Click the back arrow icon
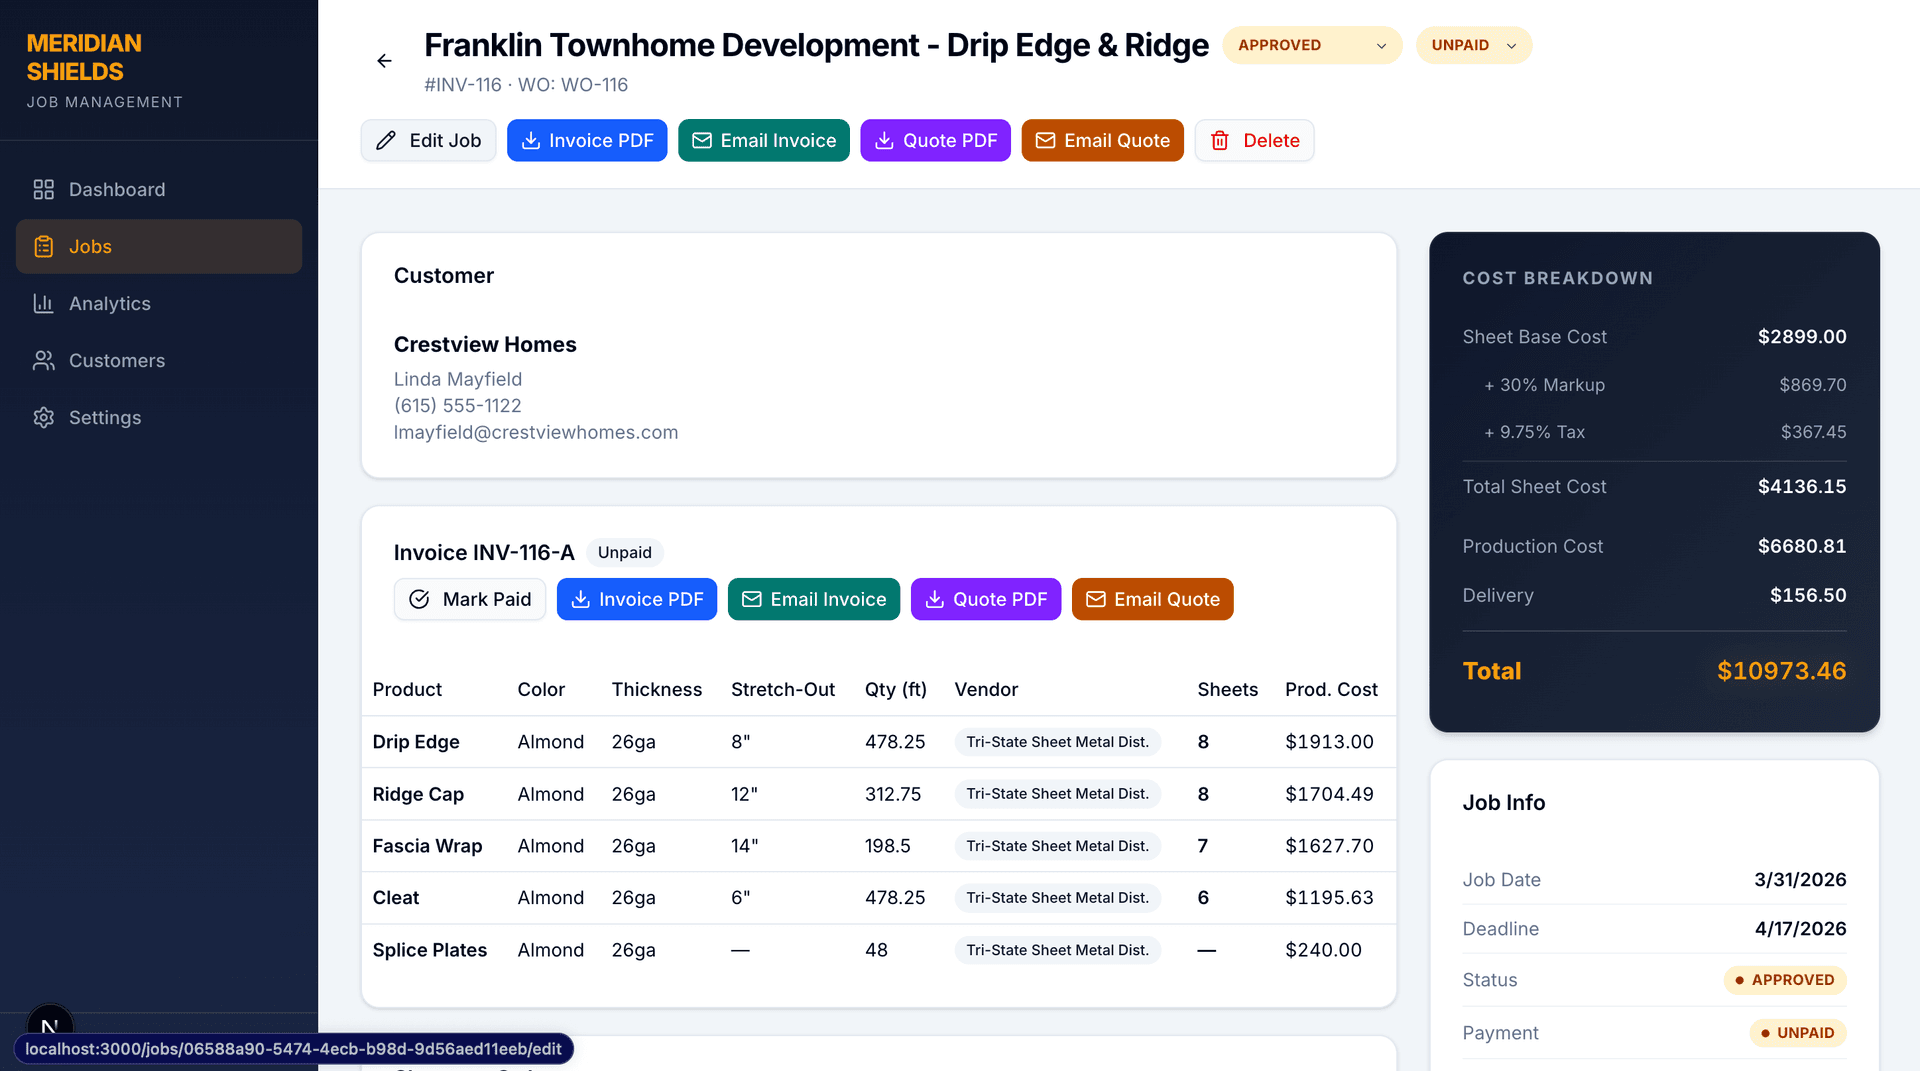 [384, 61]
